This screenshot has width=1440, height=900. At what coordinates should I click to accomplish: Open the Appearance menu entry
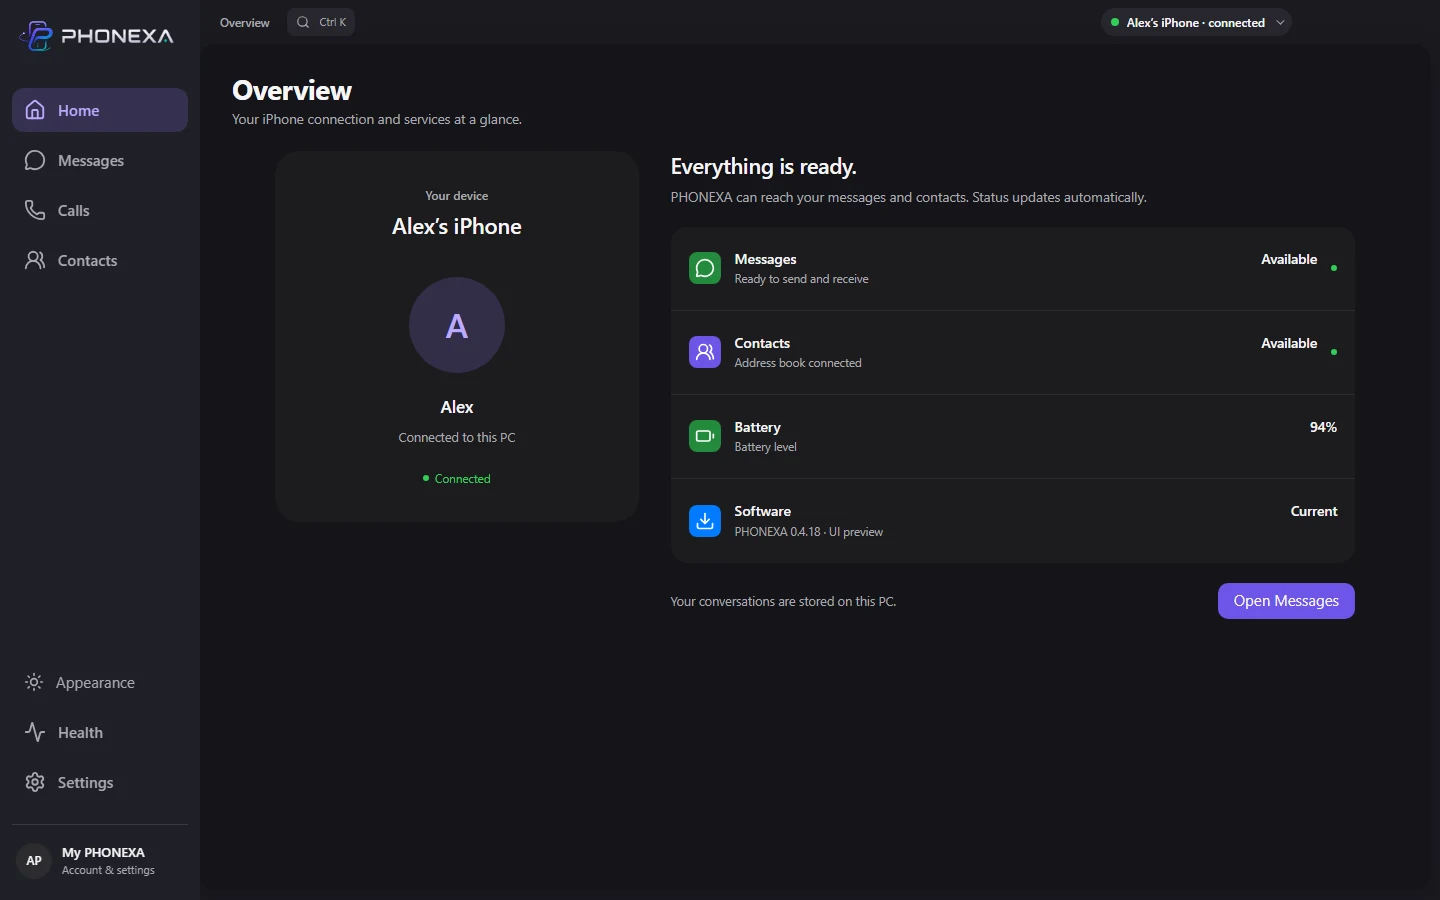[100, 682]
